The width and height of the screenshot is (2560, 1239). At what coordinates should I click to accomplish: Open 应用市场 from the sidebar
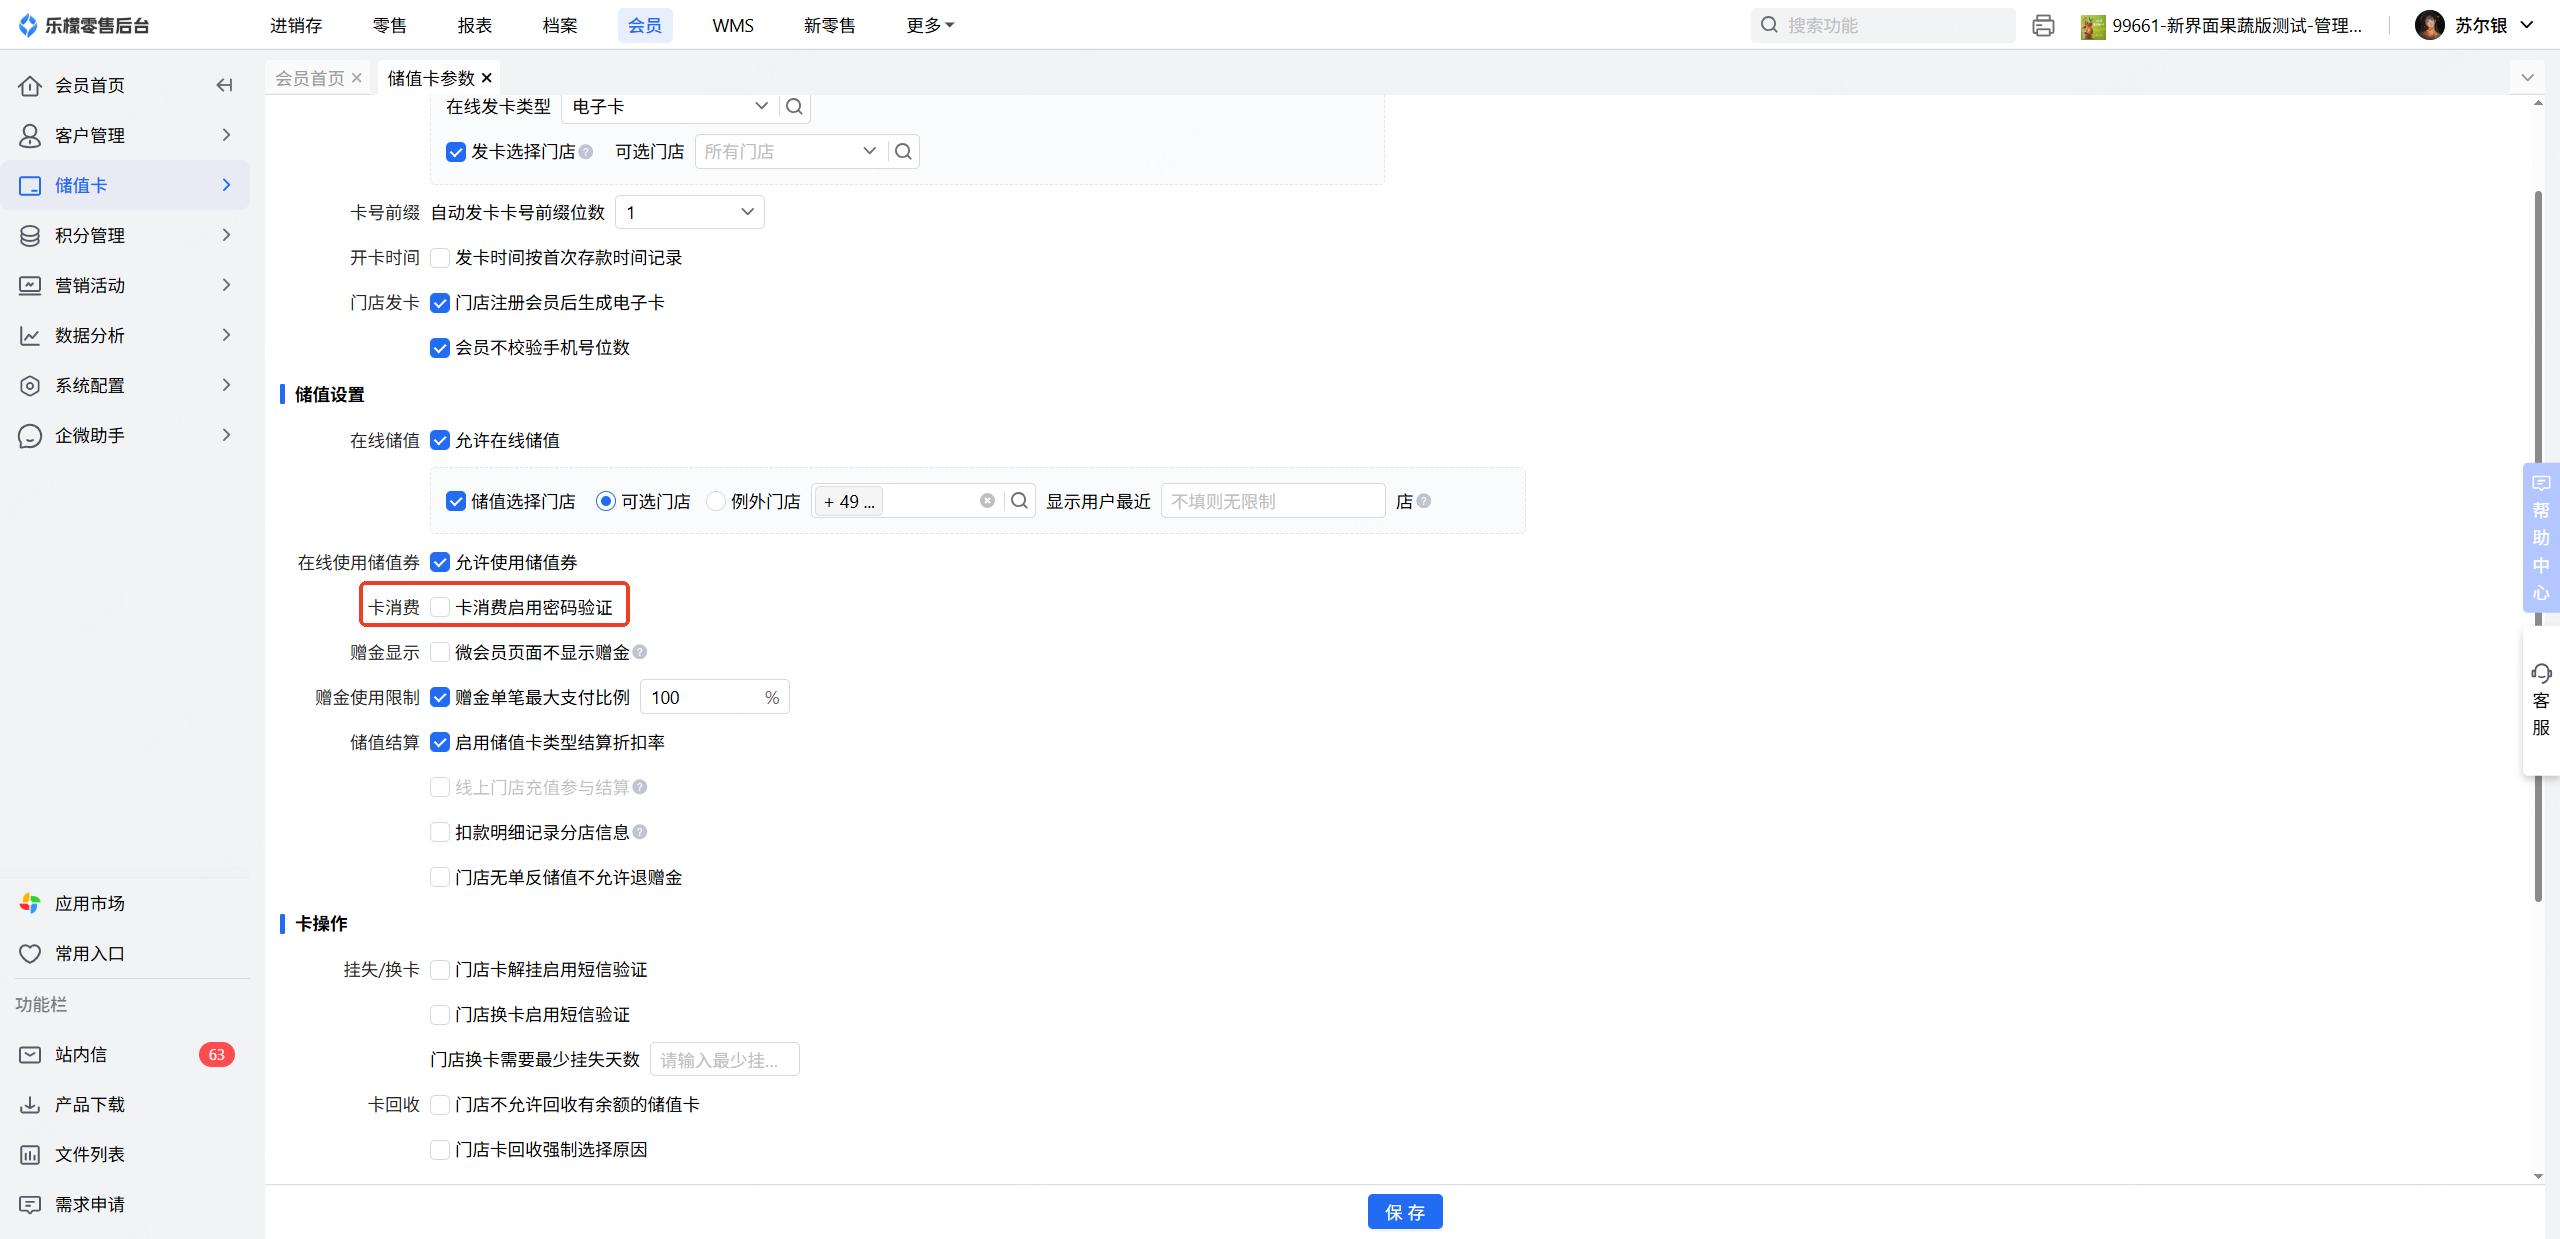pos(89,903)
